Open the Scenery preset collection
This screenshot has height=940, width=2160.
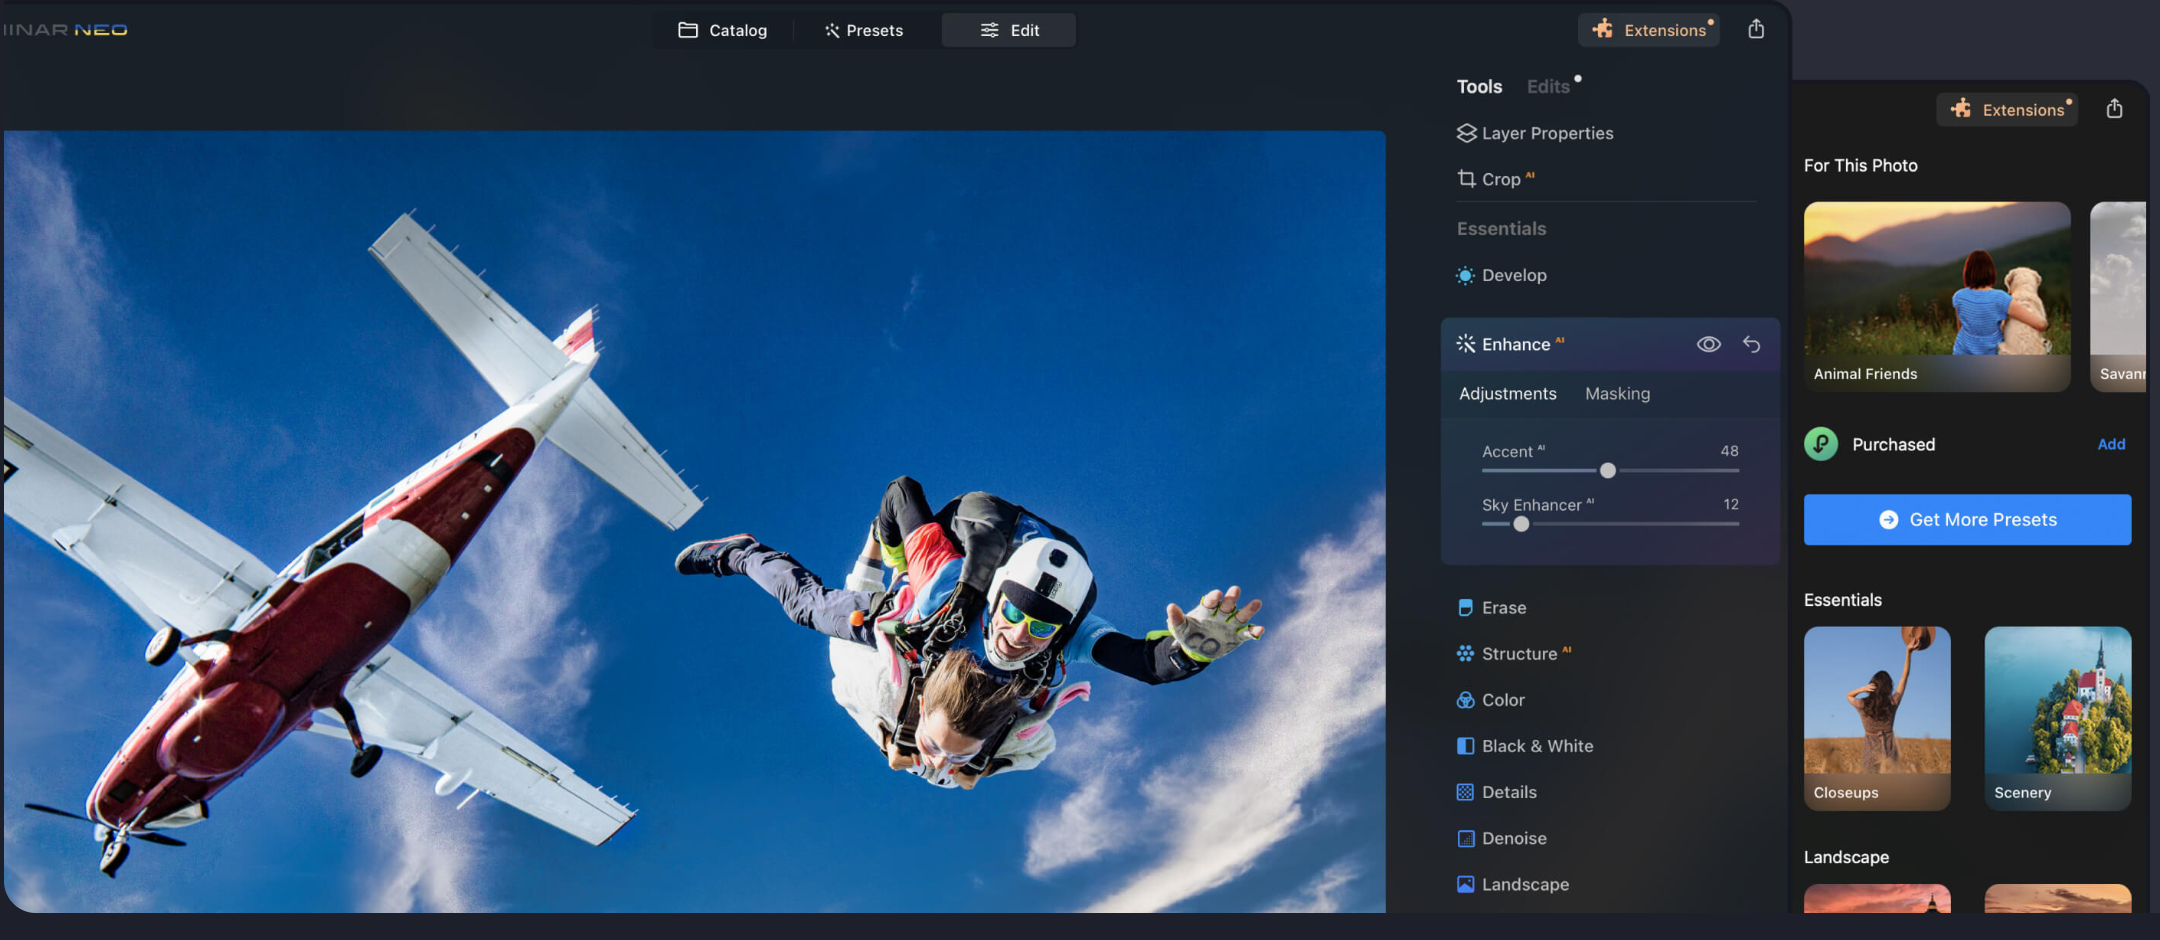point(2058,718)
